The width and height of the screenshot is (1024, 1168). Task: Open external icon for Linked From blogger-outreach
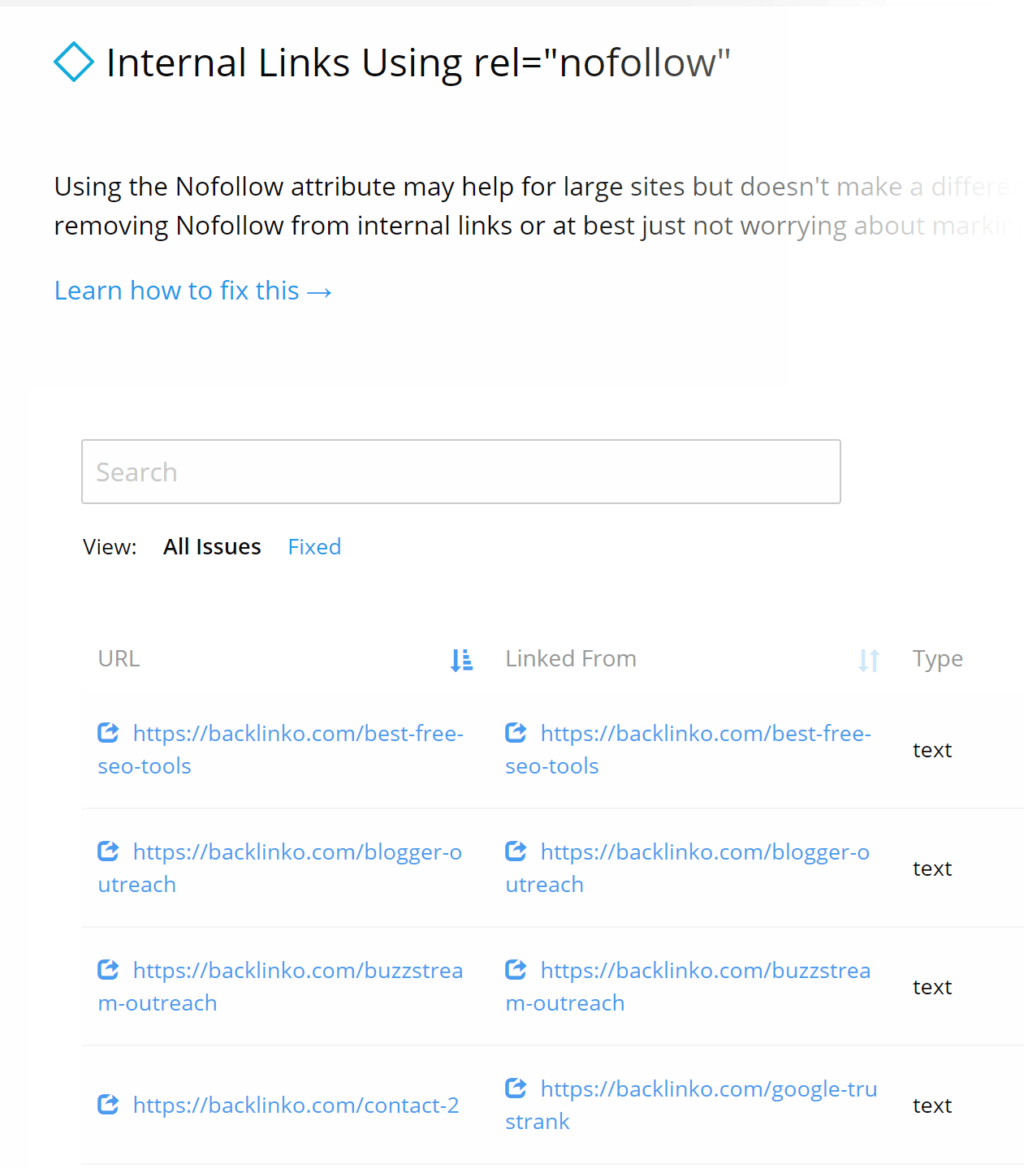(x=516, y=852)
